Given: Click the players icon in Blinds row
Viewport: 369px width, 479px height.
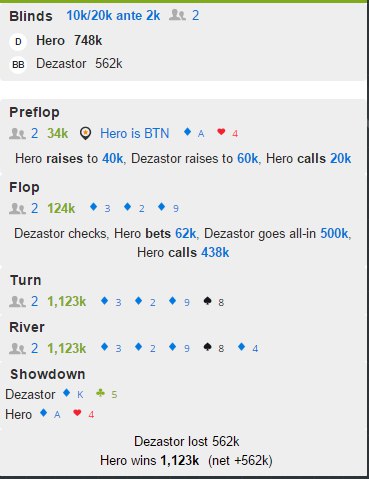Looking at the screenshot, I should click(177, 15).
